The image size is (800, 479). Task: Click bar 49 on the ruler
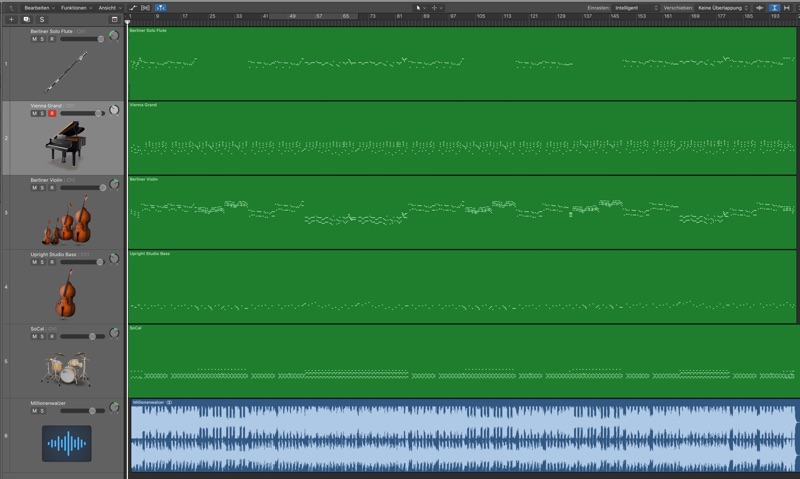tap(292, 16)
